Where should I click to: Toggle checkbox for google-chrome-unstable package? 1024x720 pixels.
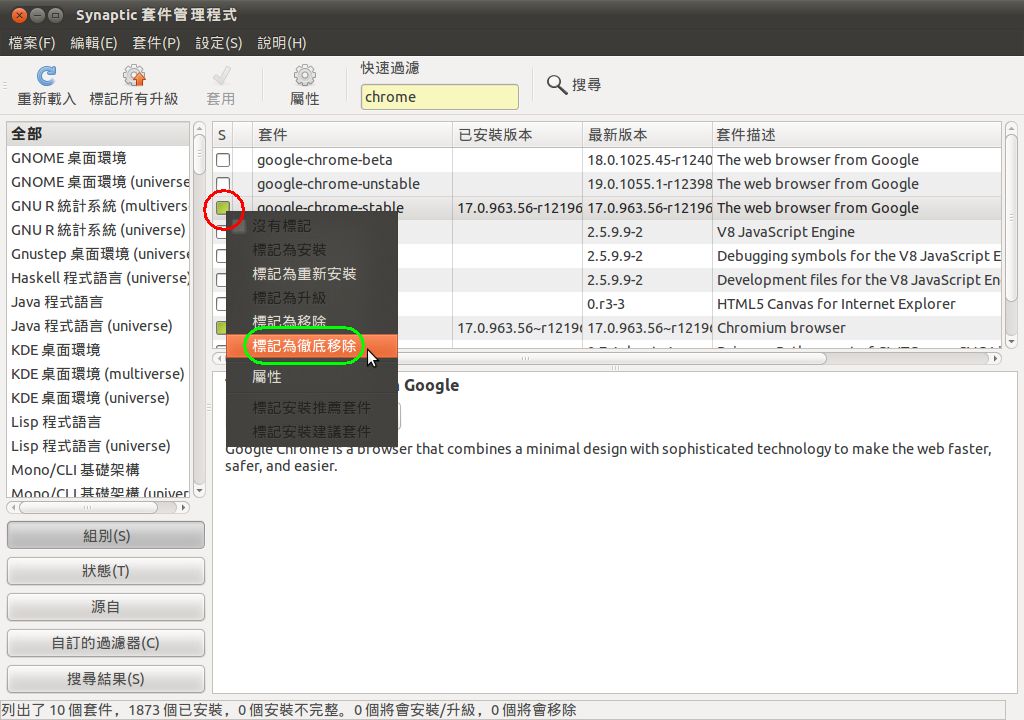point(223,184)
